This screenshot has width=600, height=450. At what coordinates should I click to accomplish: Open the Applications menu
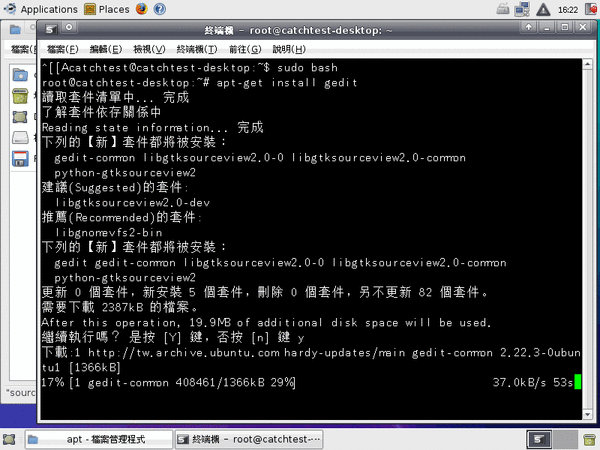click(x=41, y=9)
